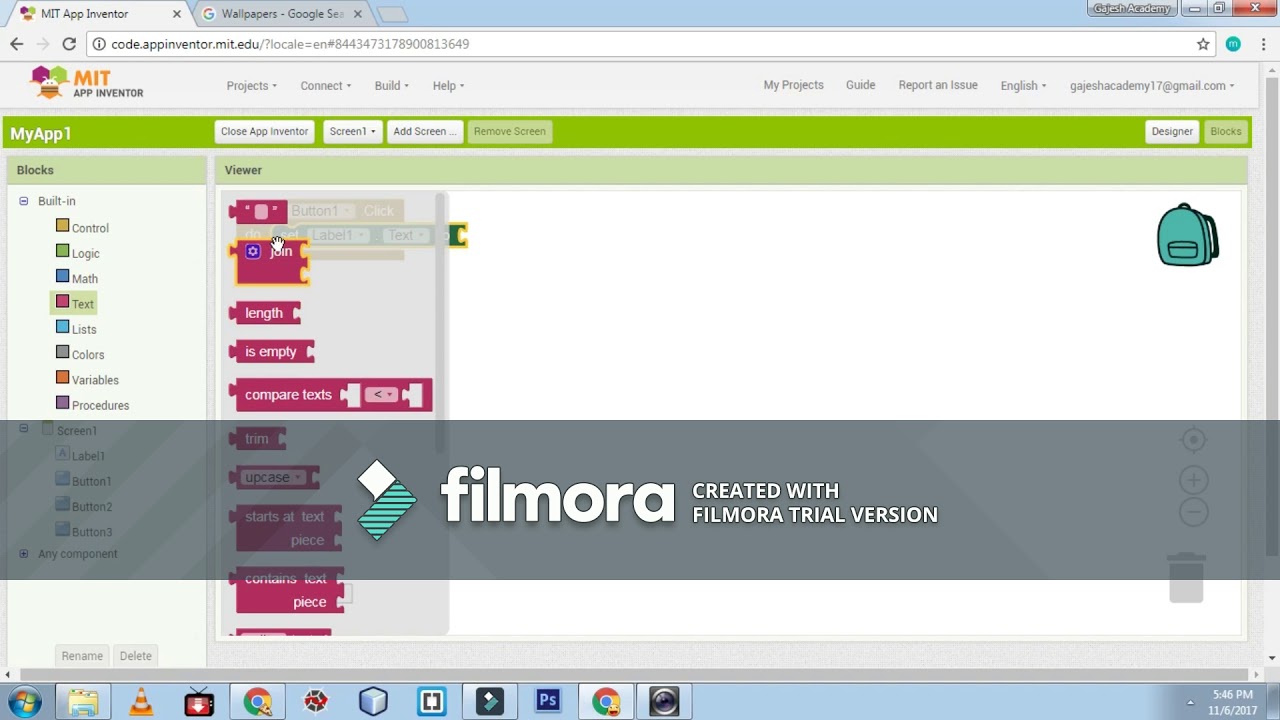Bookmark this page with the star icon
Viewport: 1280px width, 720px height.
(1203, 44)
